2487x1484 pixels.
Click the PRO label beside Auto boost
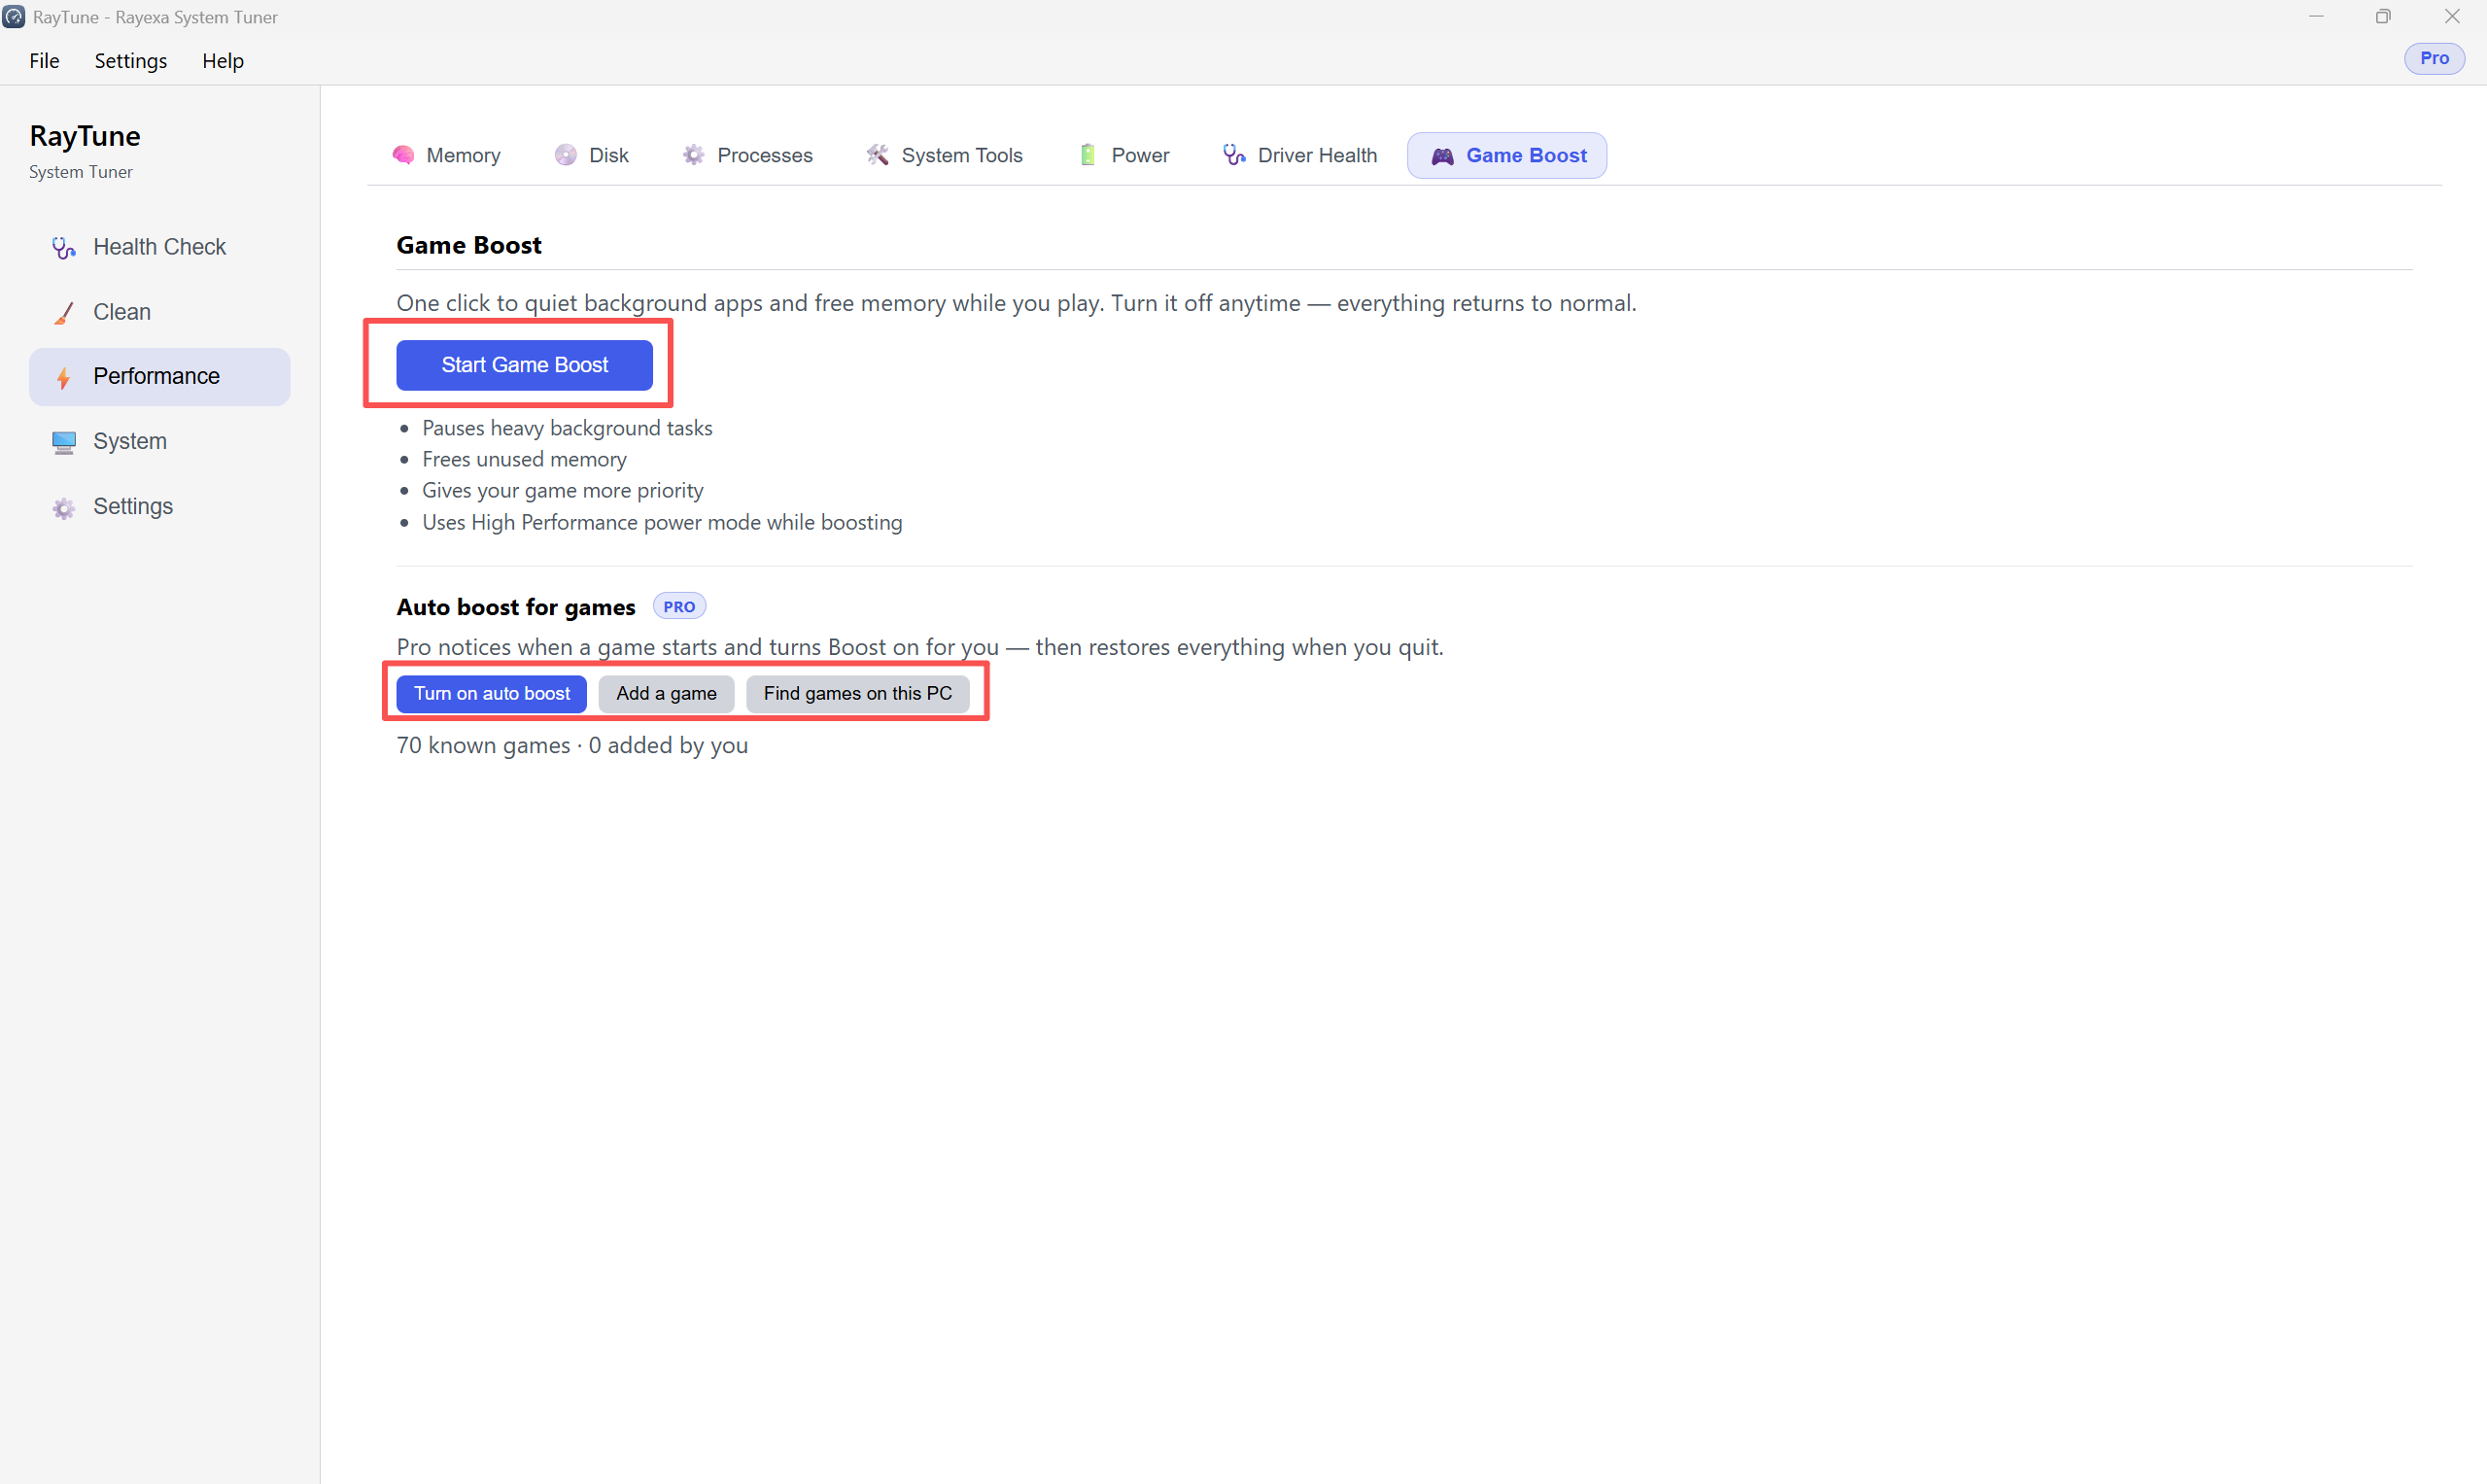[x=680, y=607]
